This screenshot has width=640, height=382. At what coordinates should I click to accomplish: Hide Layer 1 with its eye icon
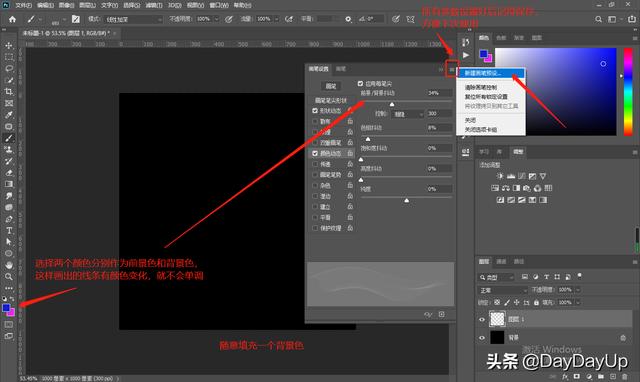click(x=482, y=320)
